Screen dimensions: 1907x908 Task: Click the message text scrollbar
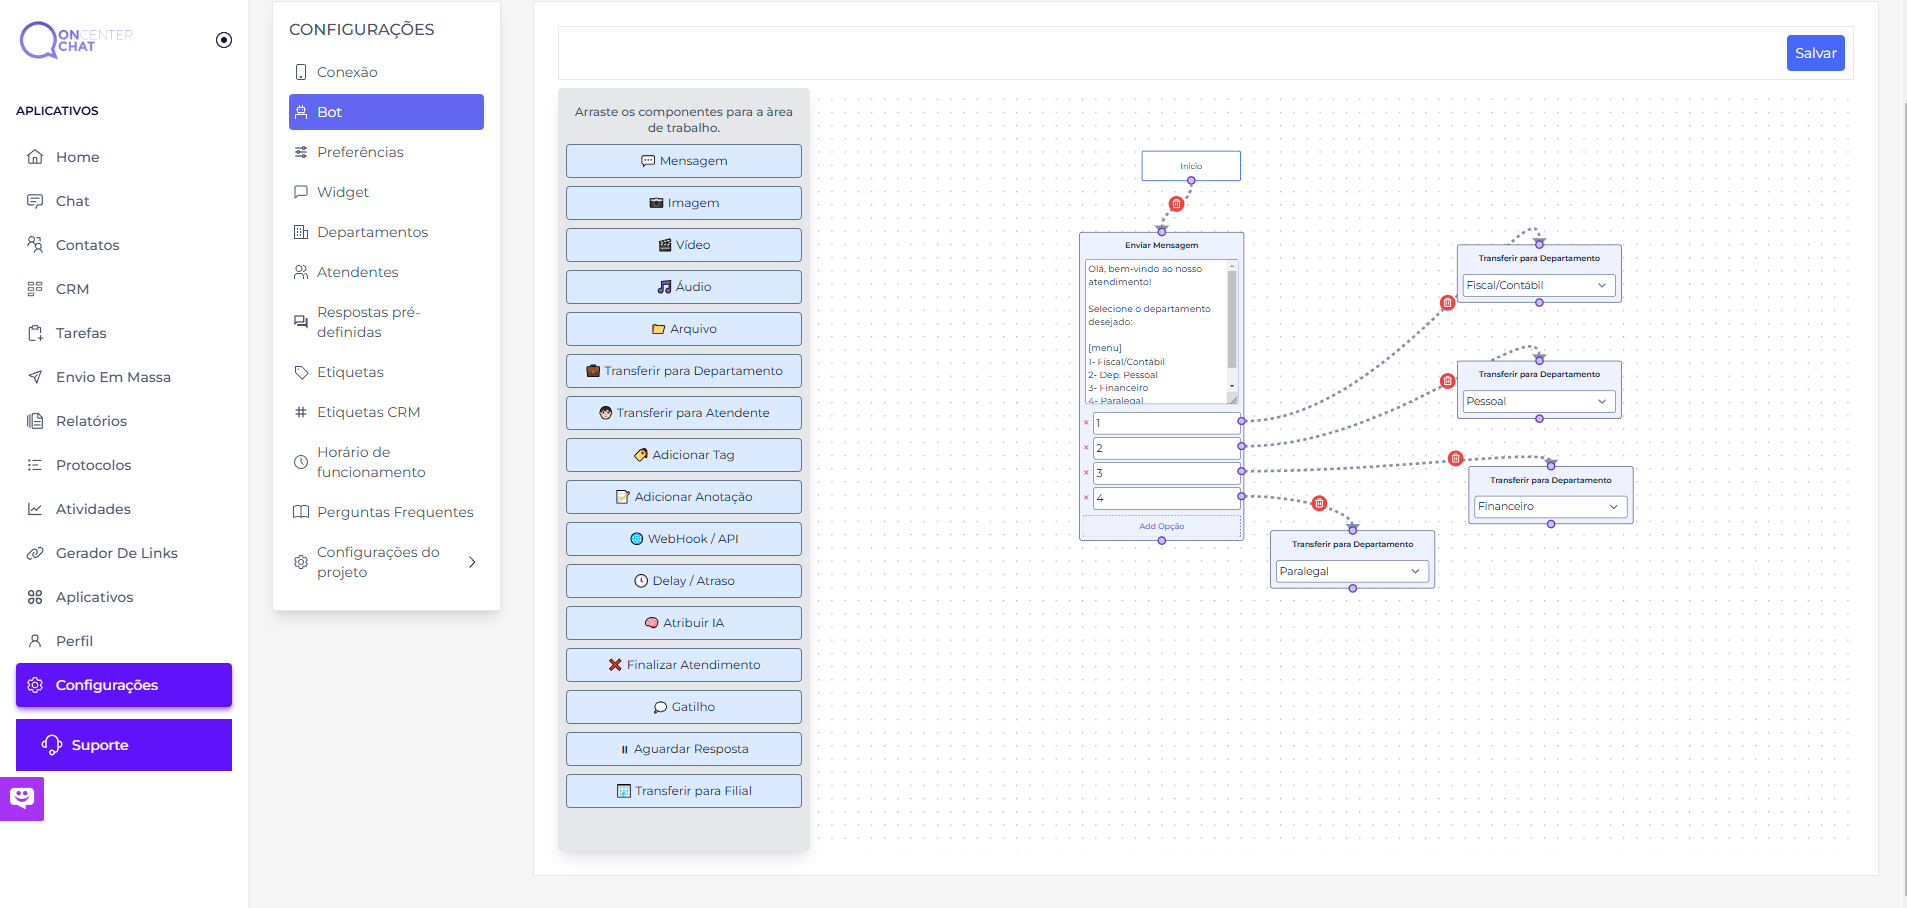pos(1232,320)
